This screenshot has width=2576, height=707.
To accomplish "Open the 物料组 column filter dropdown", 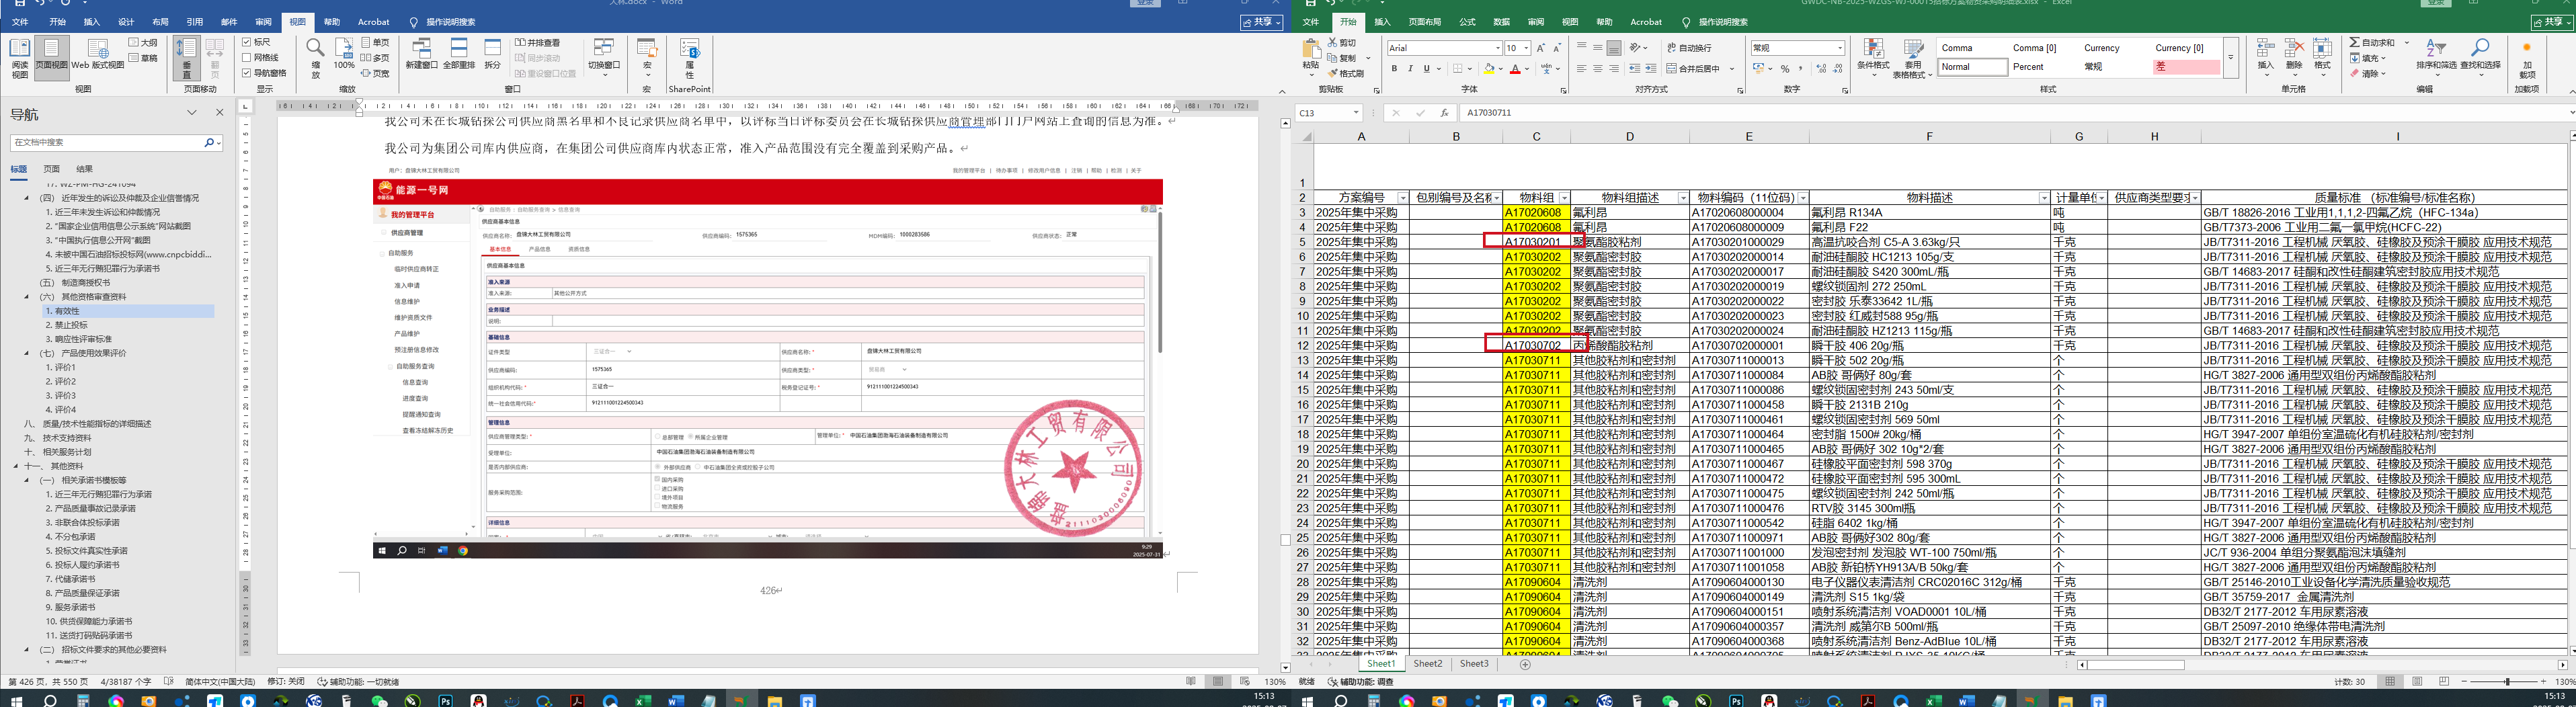I will coord(1564,198).
